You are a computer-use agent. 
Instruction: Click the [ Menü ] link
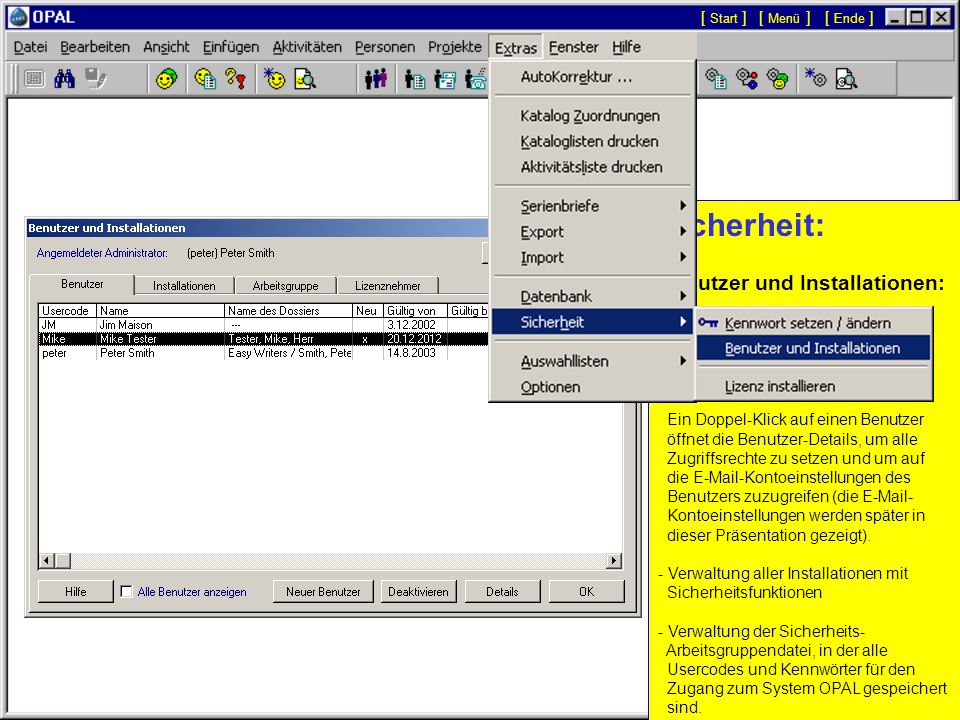(784, 18)
